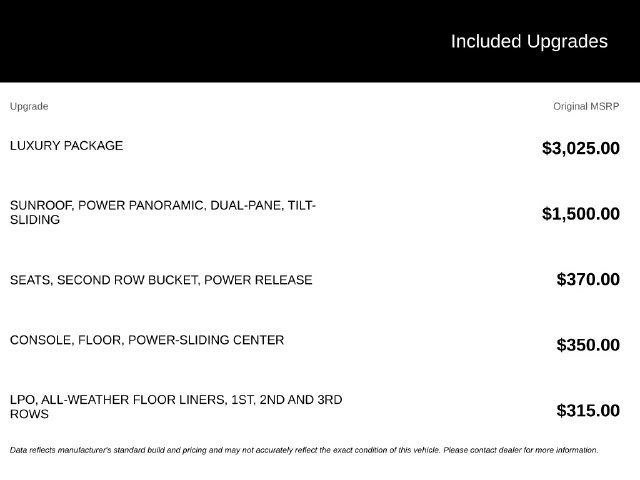Click the $350.00 console price

pyautogui.click(x=588, y=345)
